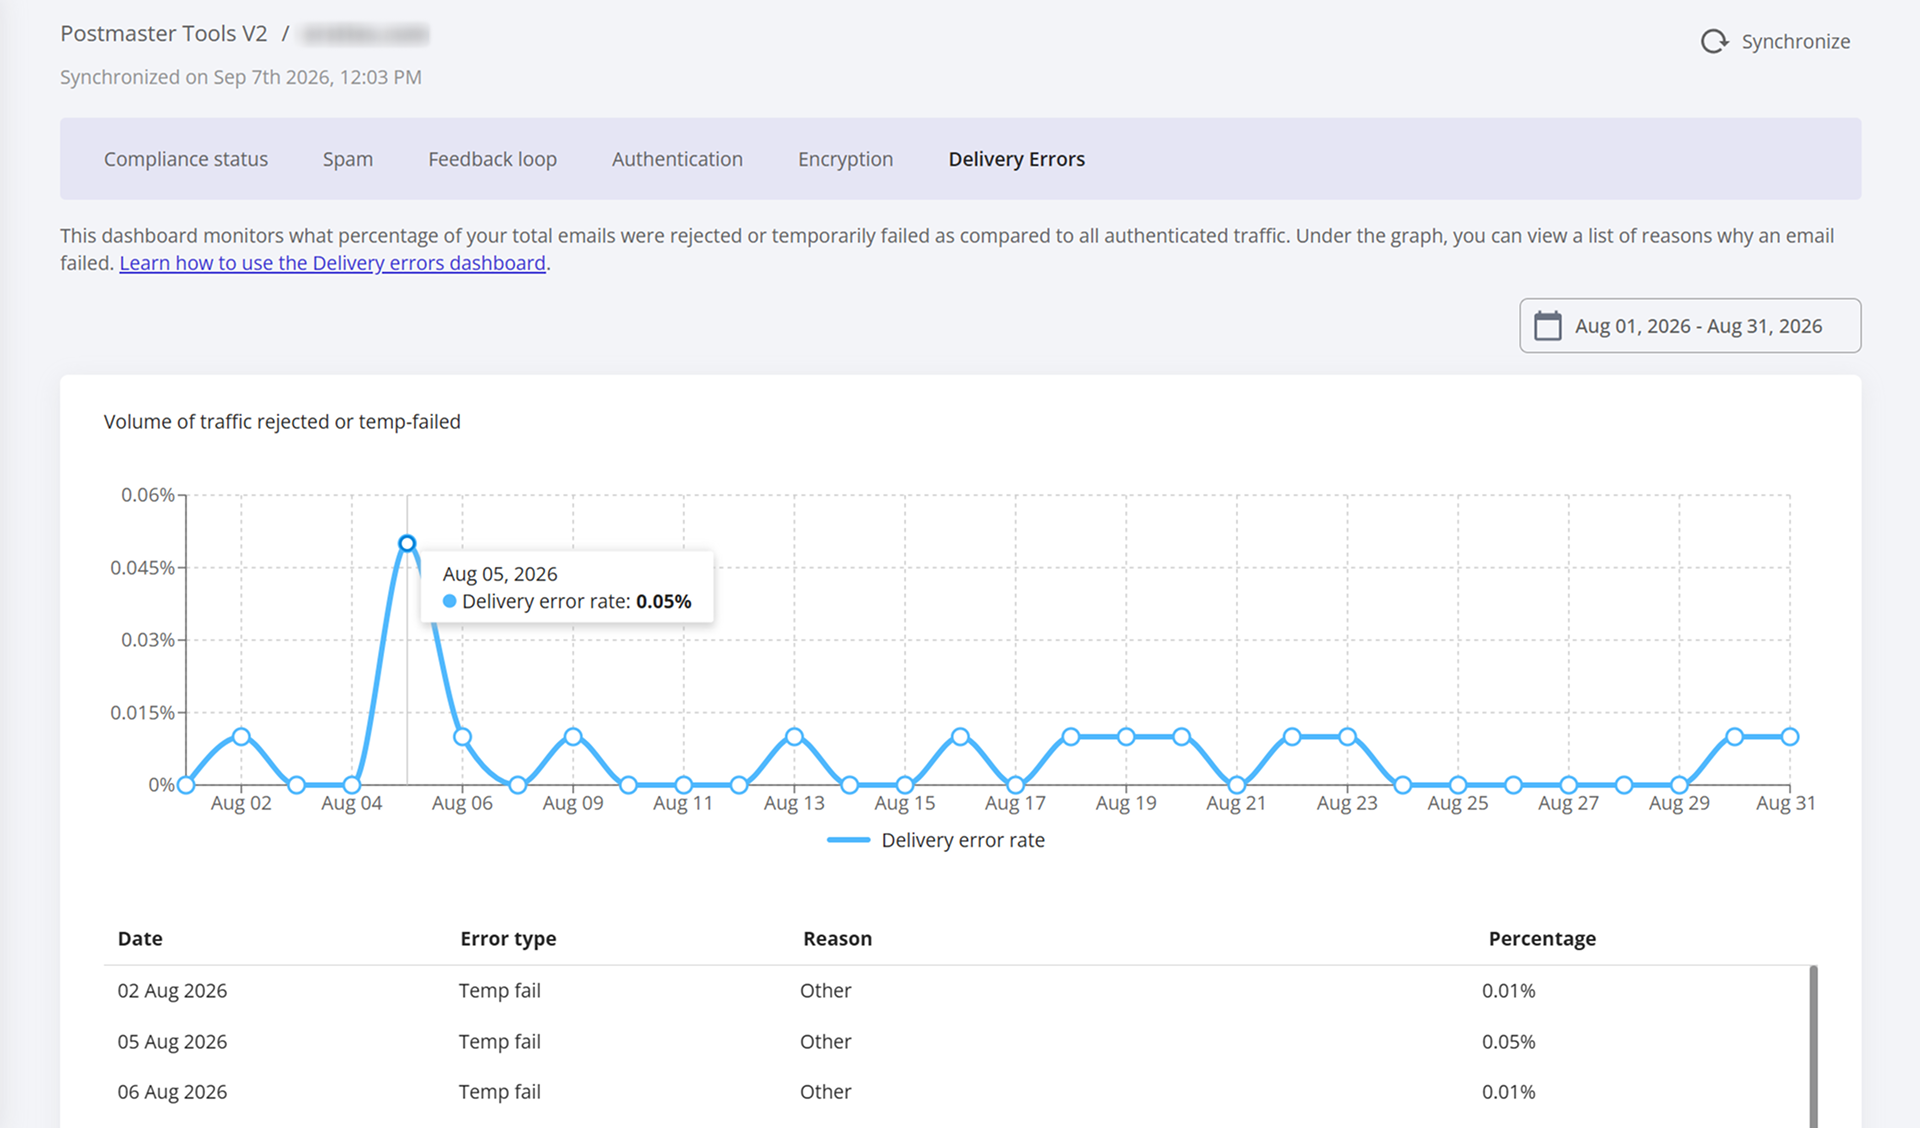
Task: Click 0.01% in the 02 Aug row
Action: point(1508,990)
